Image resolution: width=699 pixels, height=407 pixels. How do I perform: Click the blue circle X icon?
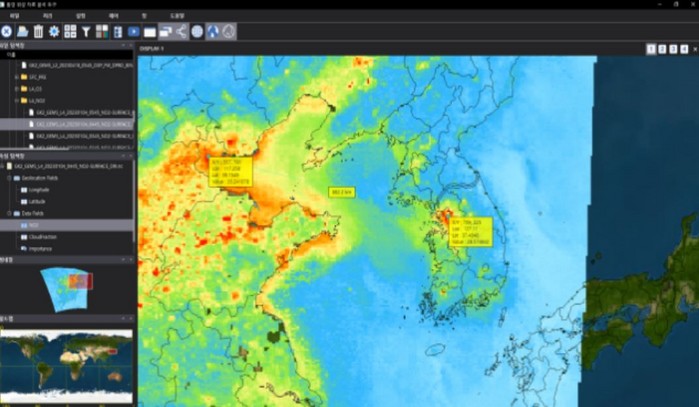[x=7, y=32]
